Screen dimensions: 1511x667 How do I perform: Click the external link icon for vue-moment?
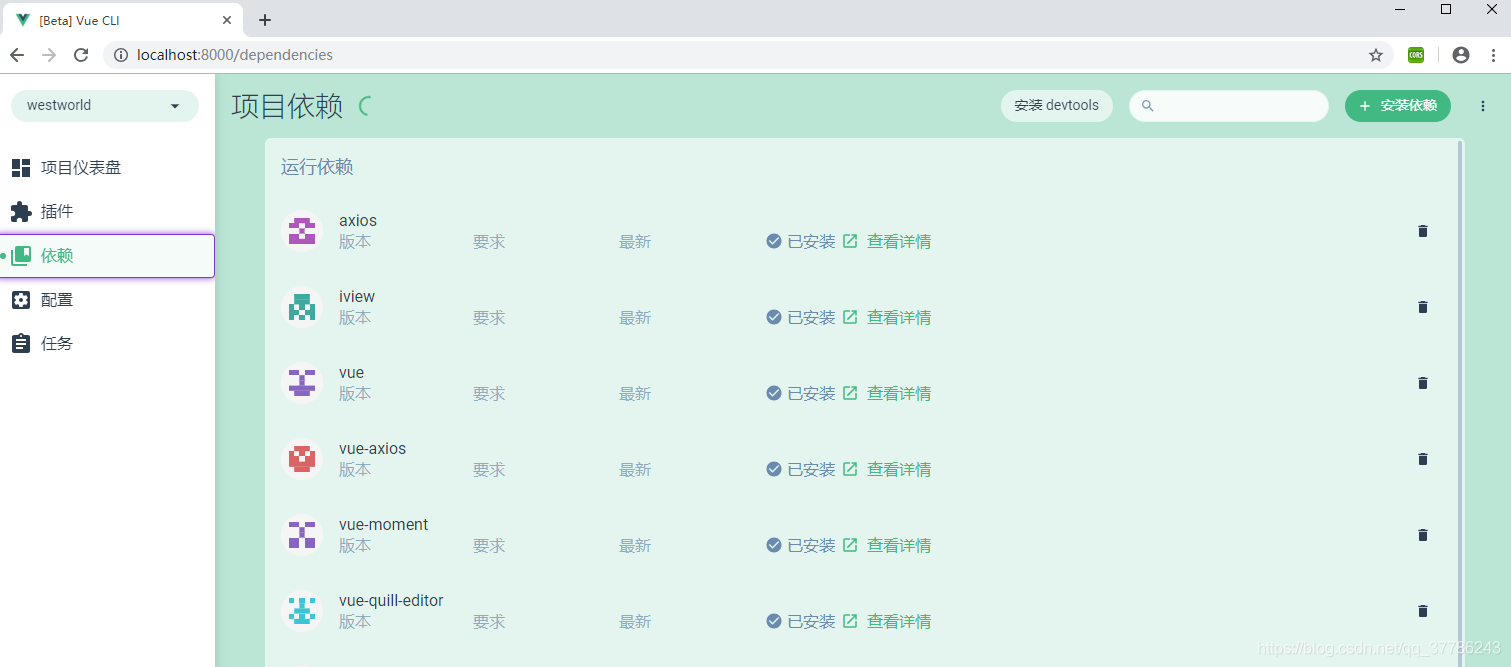(x=850, y=545)
